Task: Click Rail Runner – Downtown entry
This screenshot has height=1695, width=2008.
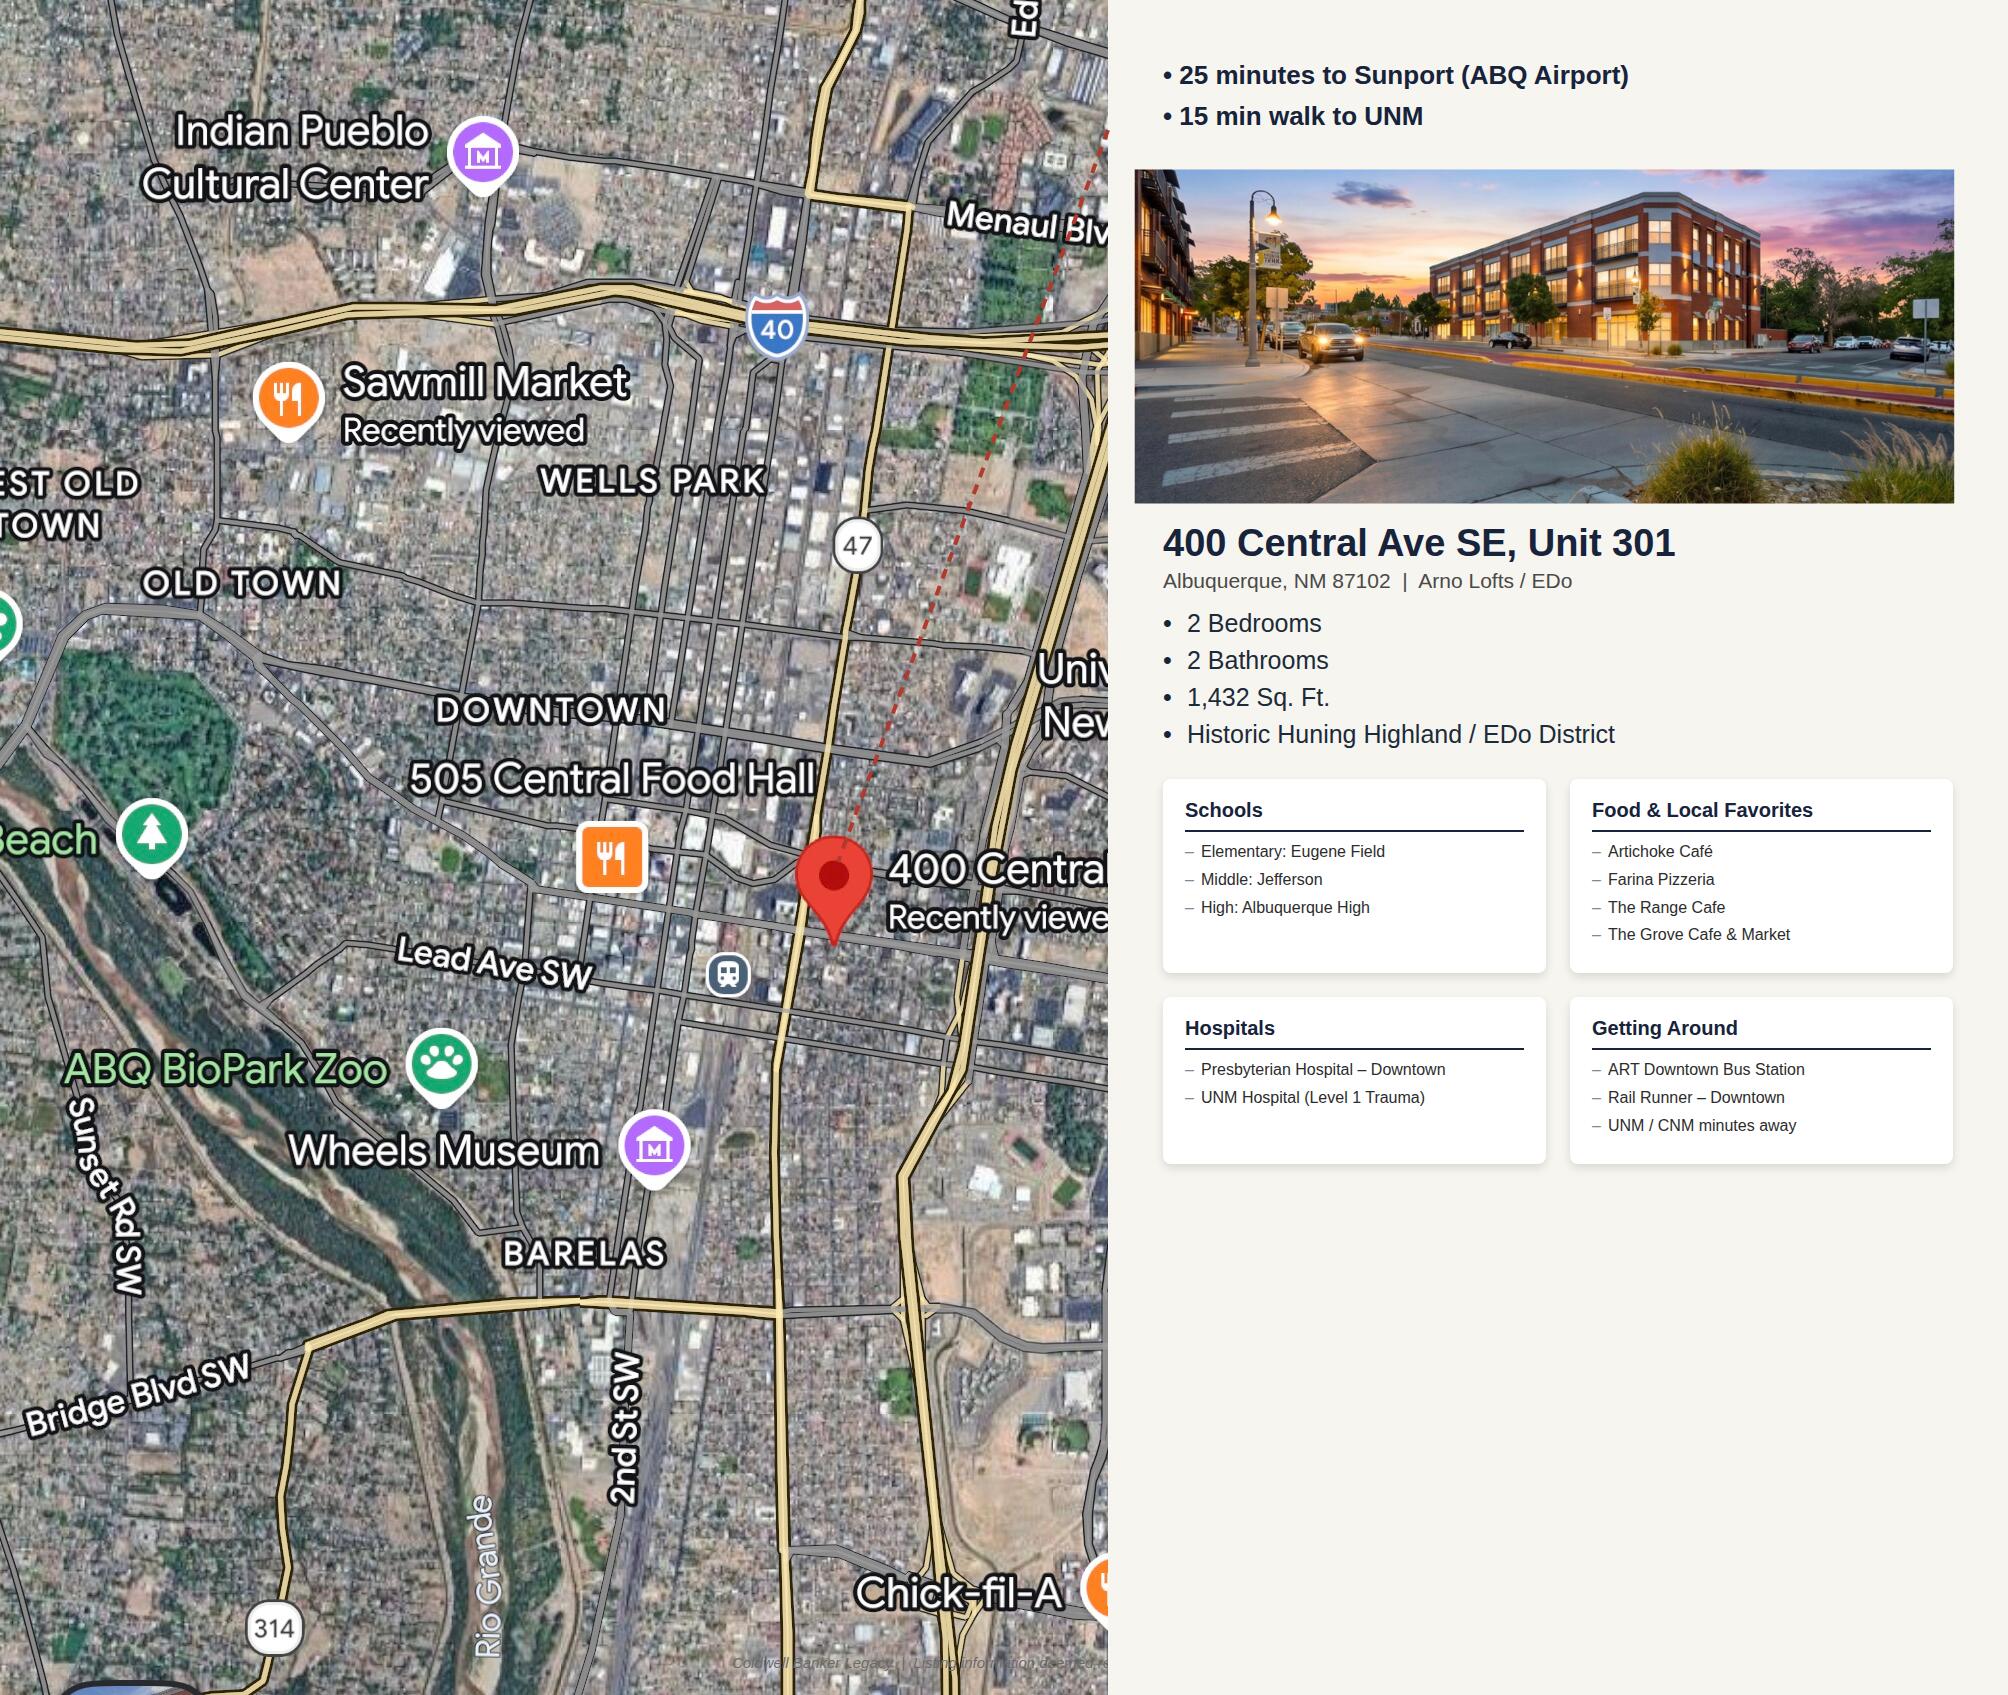Action: 1696,1097
